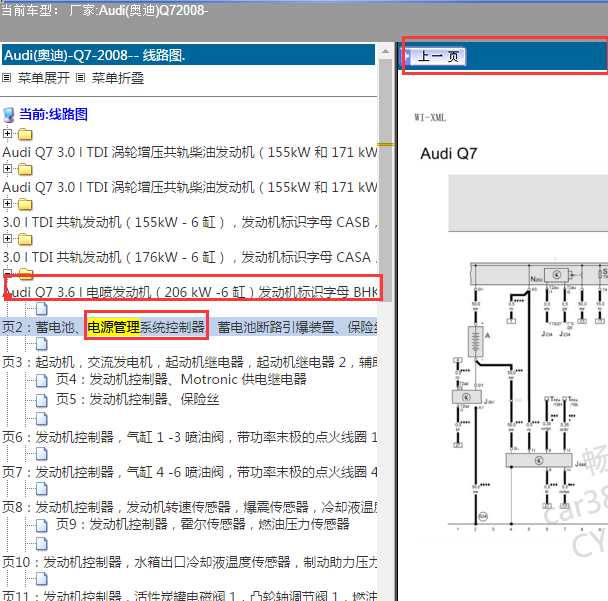This screenshot has width=608, height=601.
Task: Select Audi Q7 3.6 l 电喷发动机 BHK entry
Action: pyautogui.click(x=190, y=292)
